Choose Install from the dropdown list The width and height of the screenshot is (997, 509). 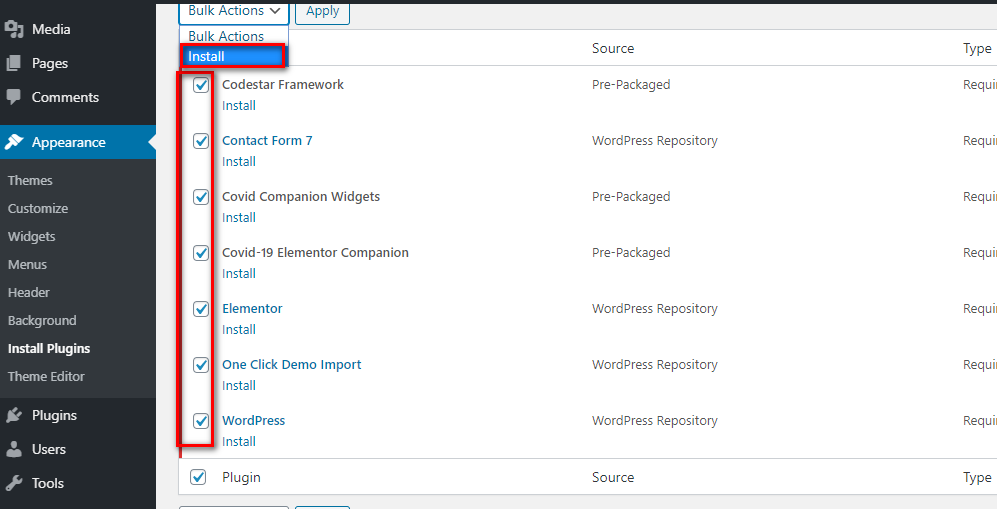coord(234,56)
